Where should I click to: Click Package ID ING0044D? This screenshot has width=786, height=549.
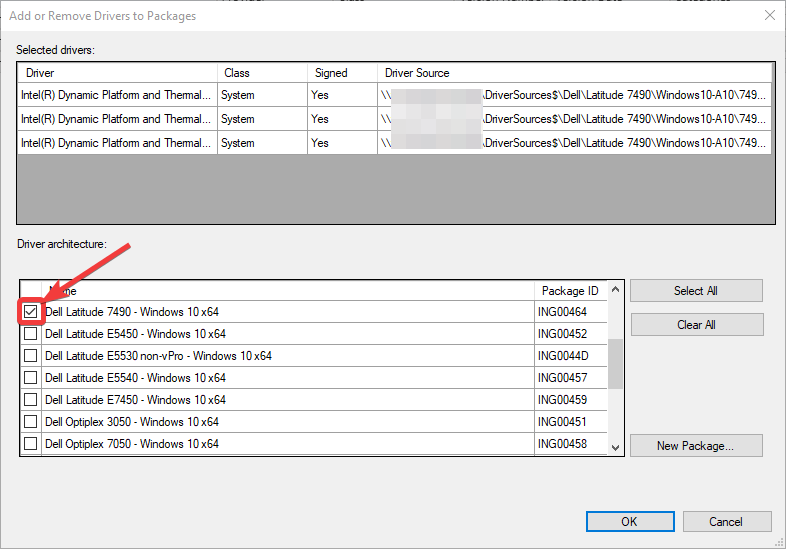(563, 356)
